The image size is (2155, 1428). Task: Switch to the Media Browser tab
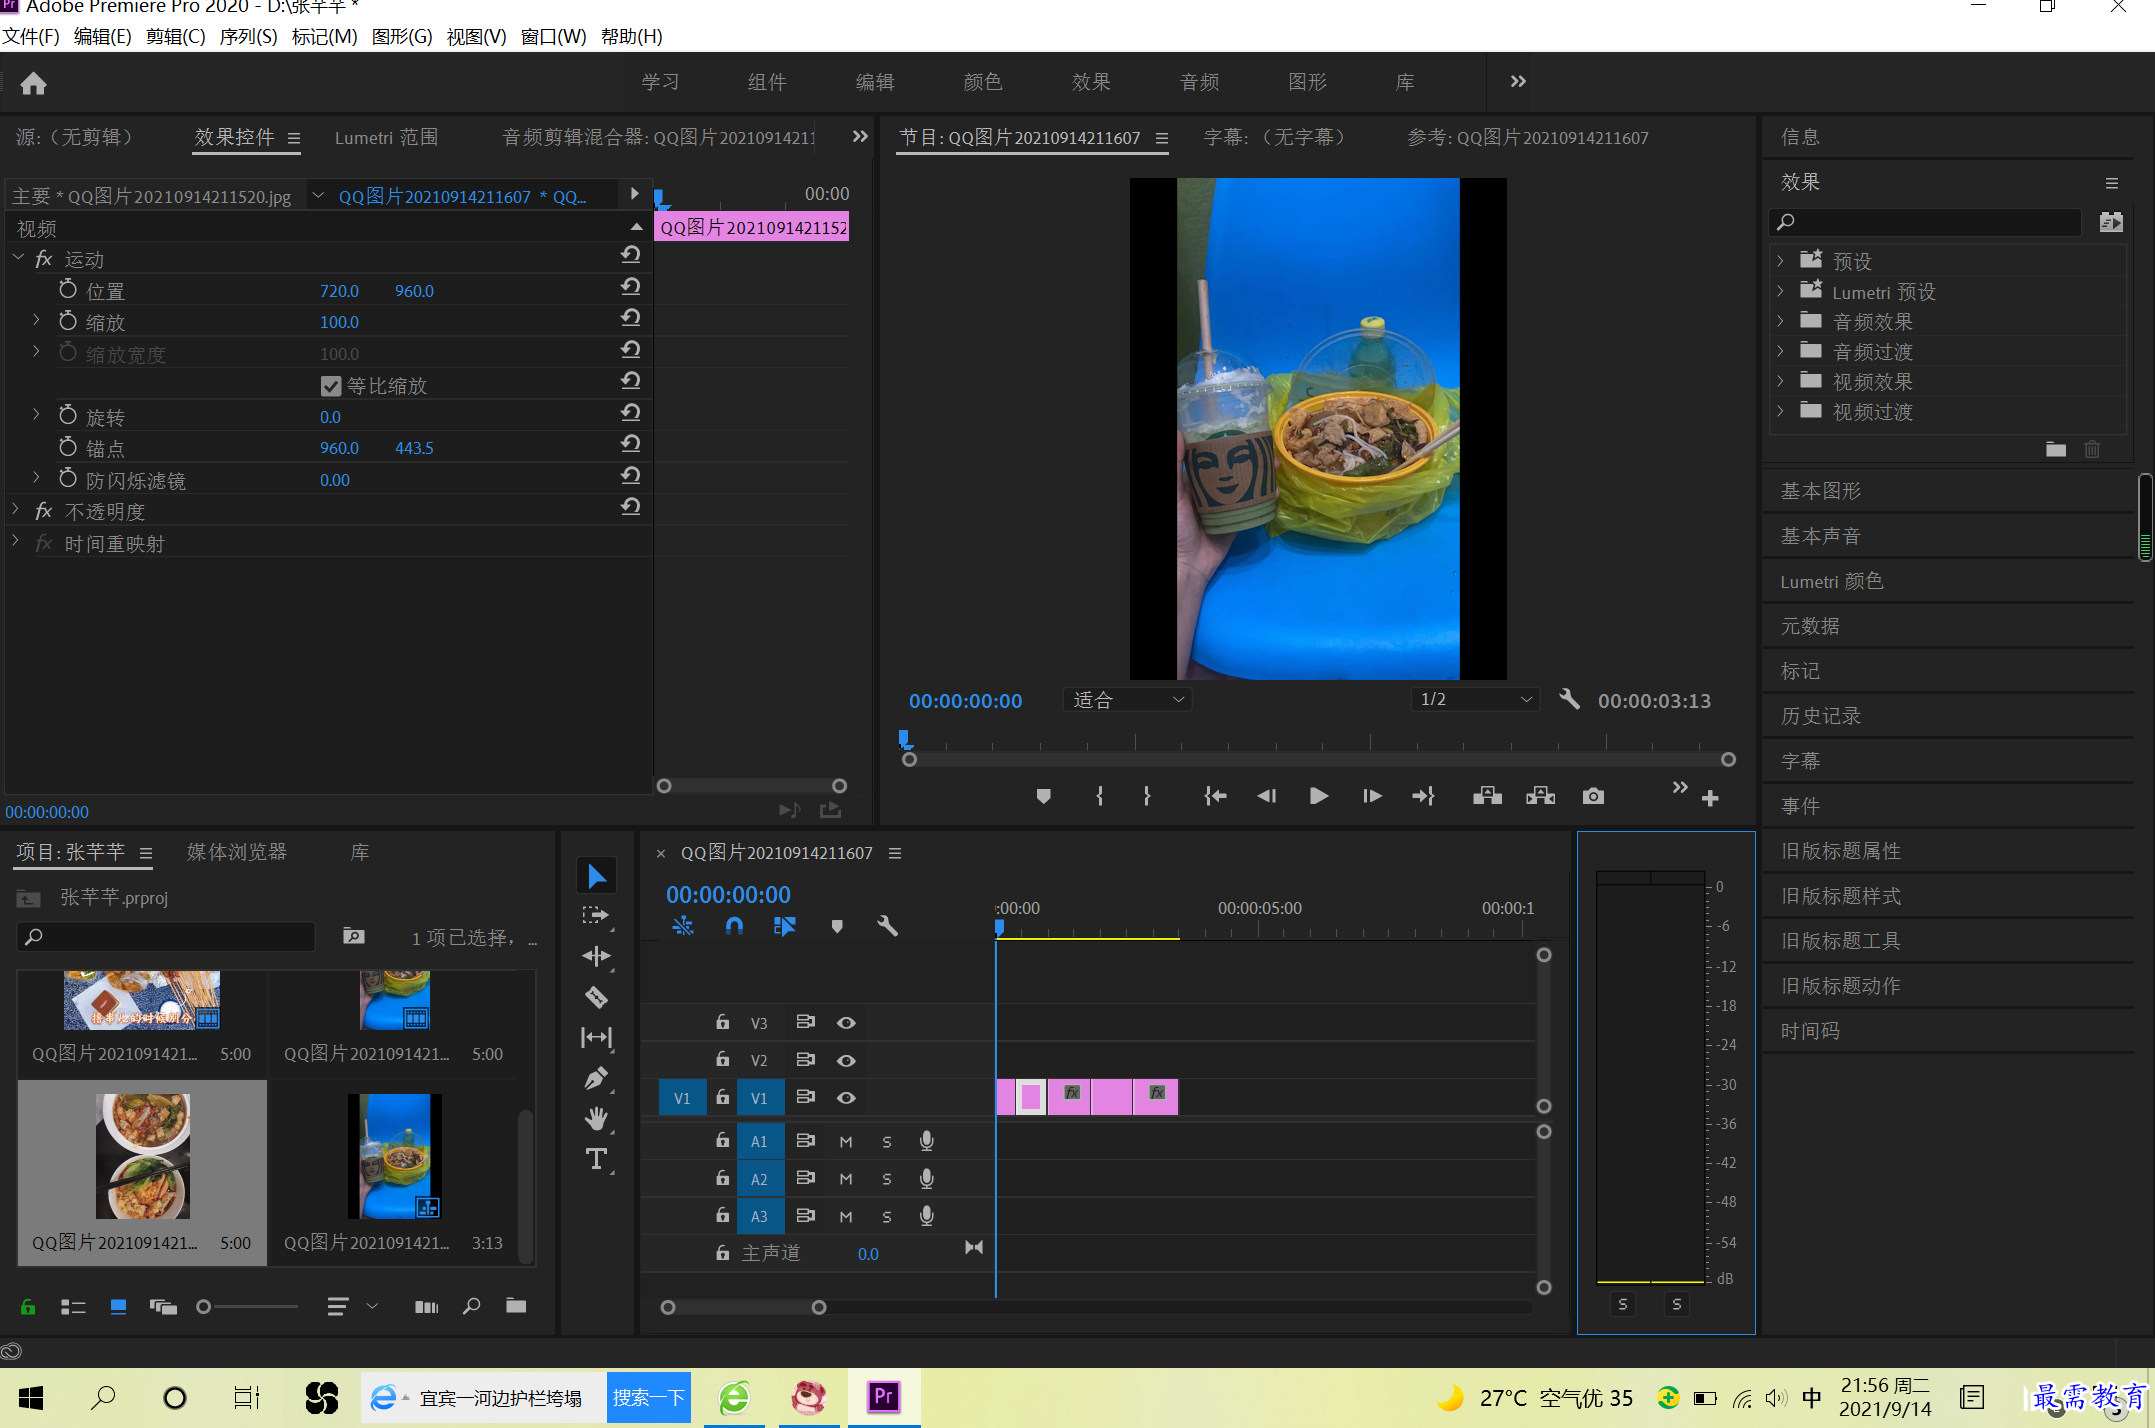coord(237,852)
